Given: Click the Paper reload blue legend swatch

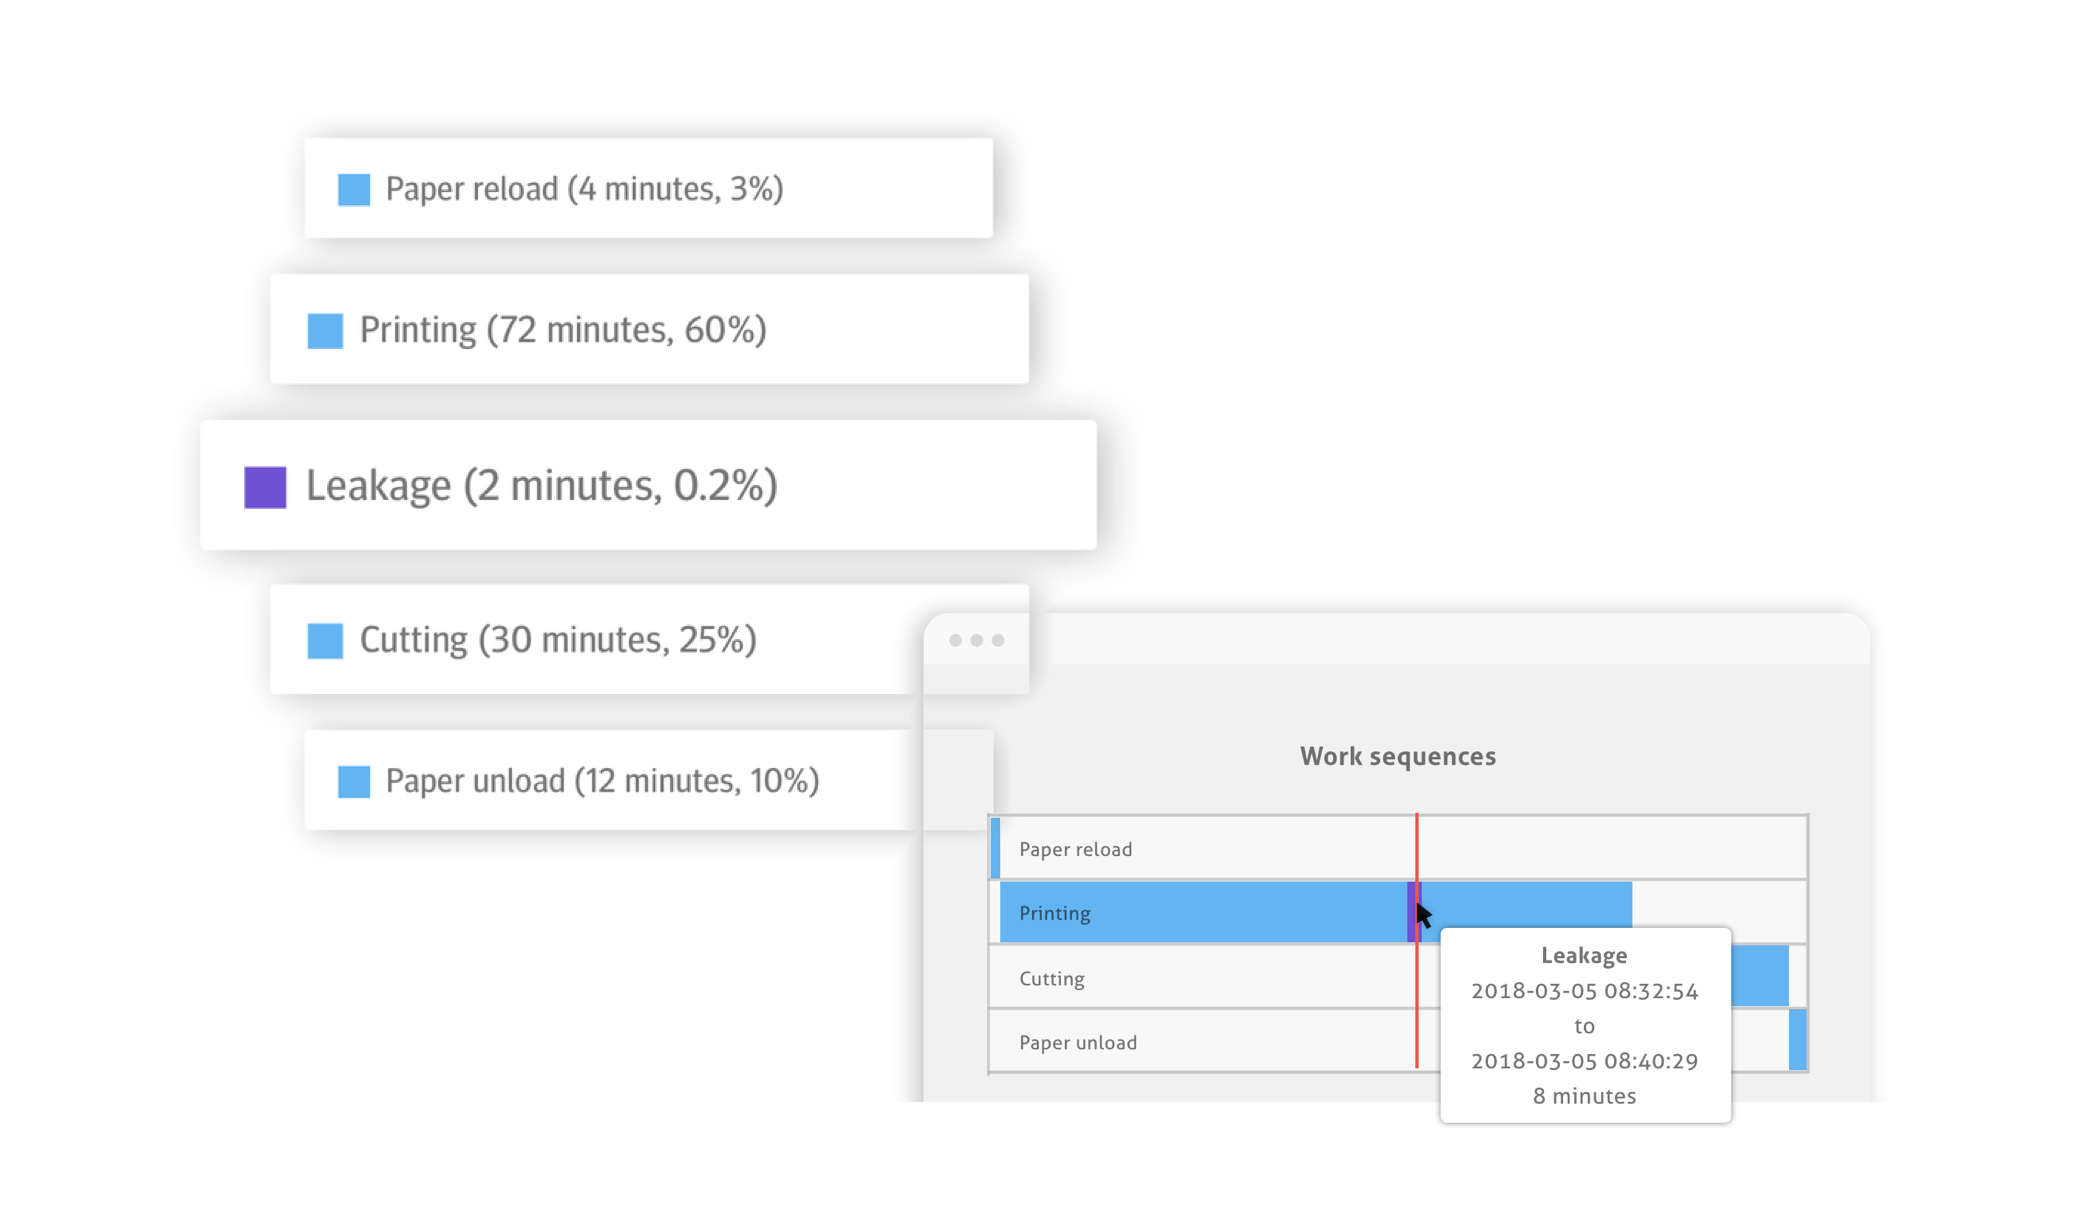Looking at the screenshot, I should tap(354, 189).
